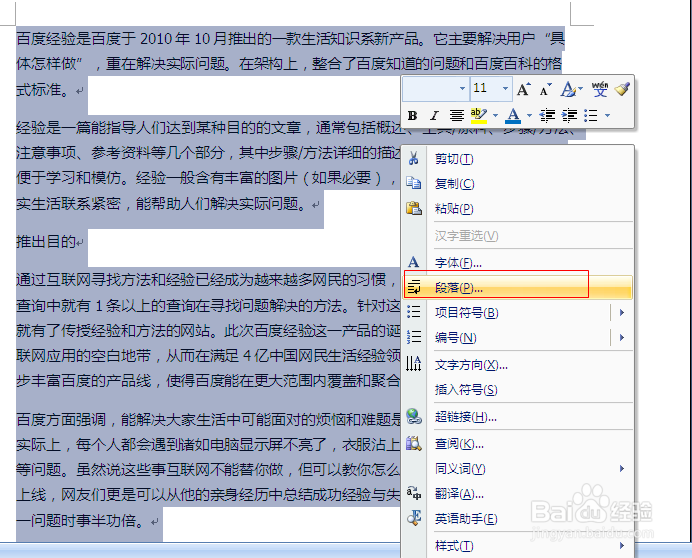Choose 剪切(T) from context menu
The height and width of the screenshot is (558, 692).
coord(454,159)
